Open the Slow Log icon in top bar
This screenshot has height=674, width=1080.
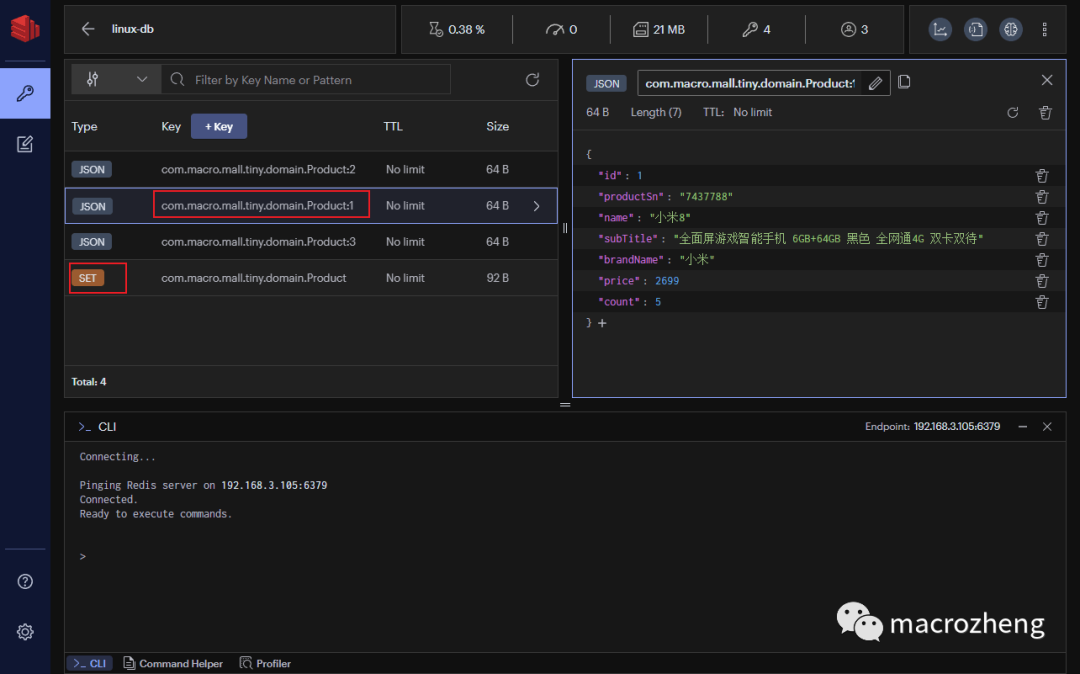click(x=975, y=29)
